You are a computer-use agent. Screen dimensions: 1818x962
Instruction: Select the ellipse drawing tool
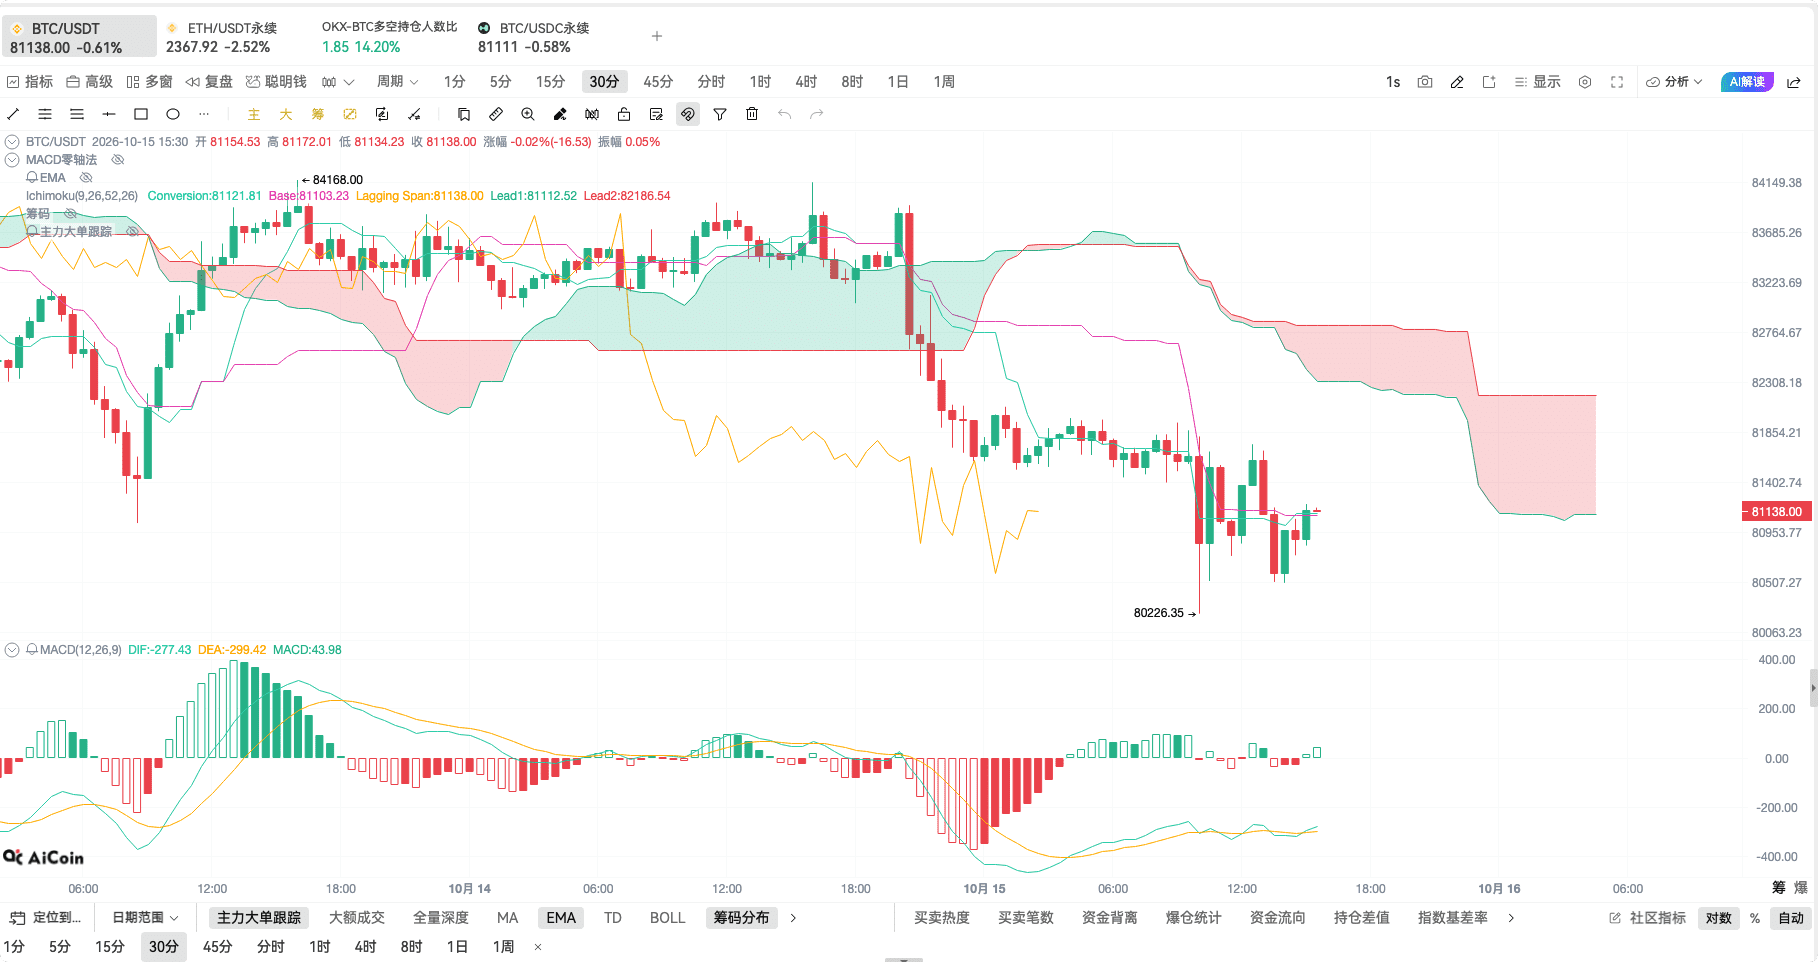pos(173,114)
